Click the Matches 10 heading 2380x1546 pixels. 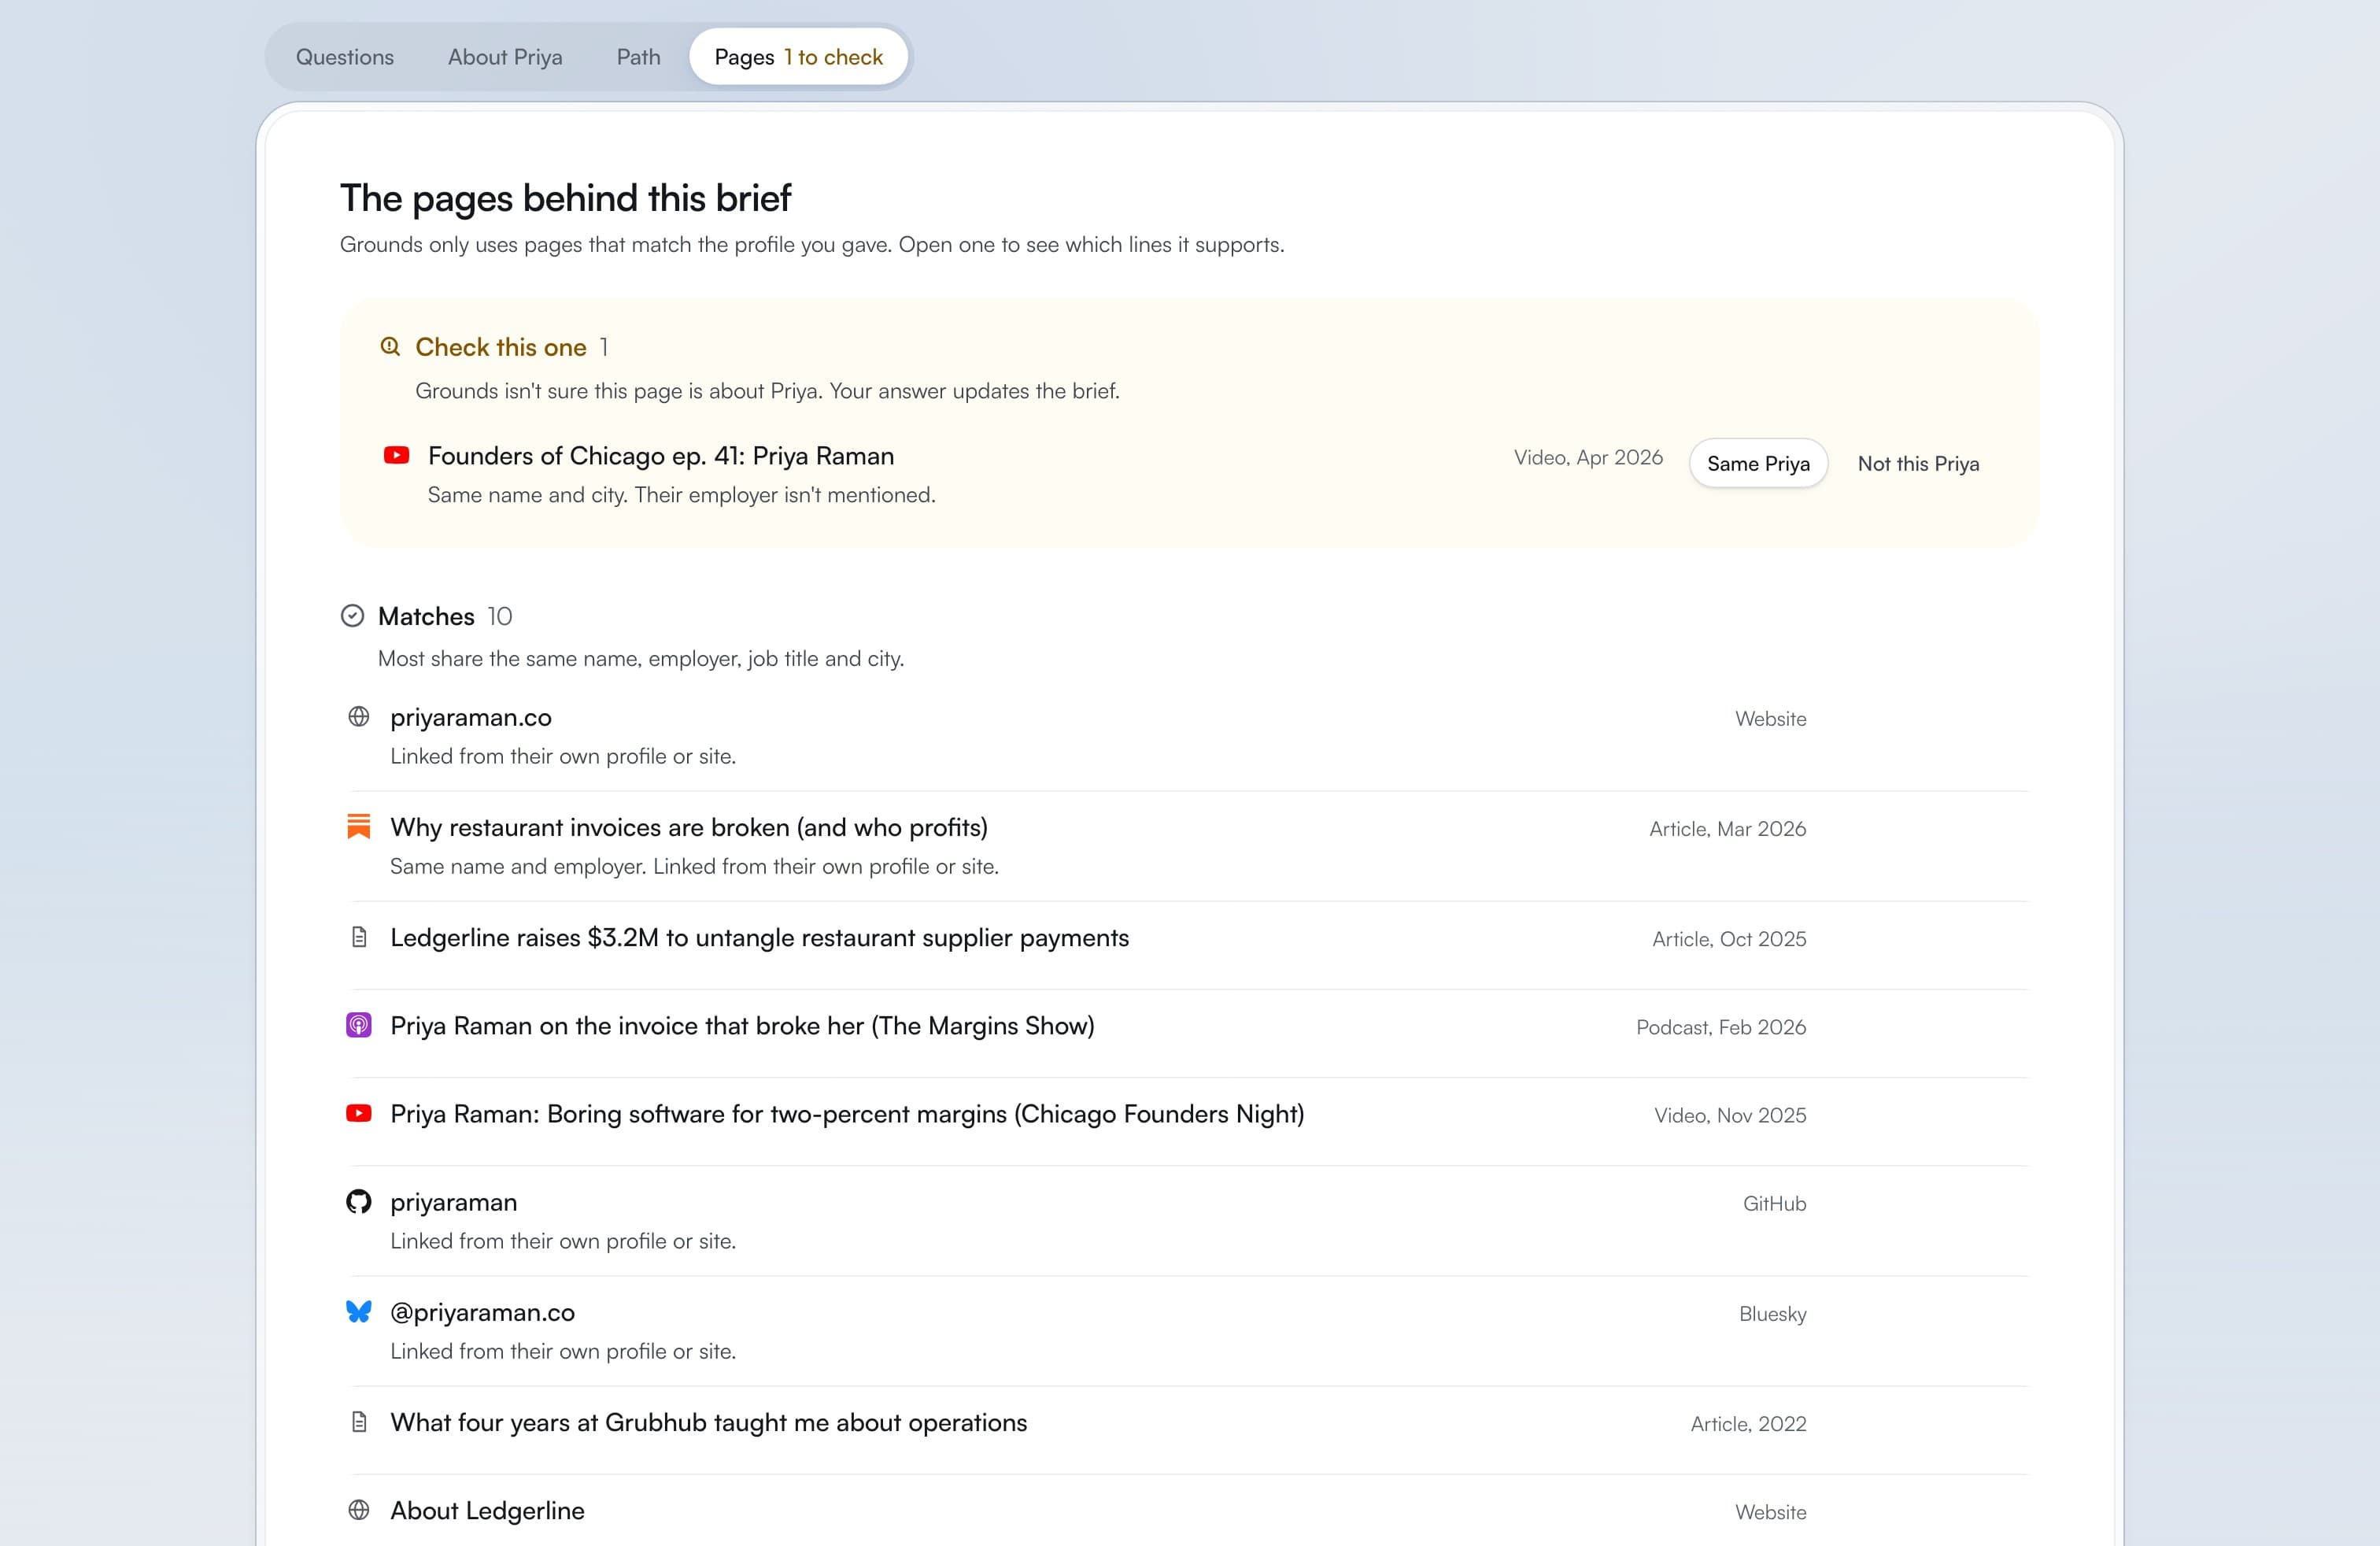445,616
